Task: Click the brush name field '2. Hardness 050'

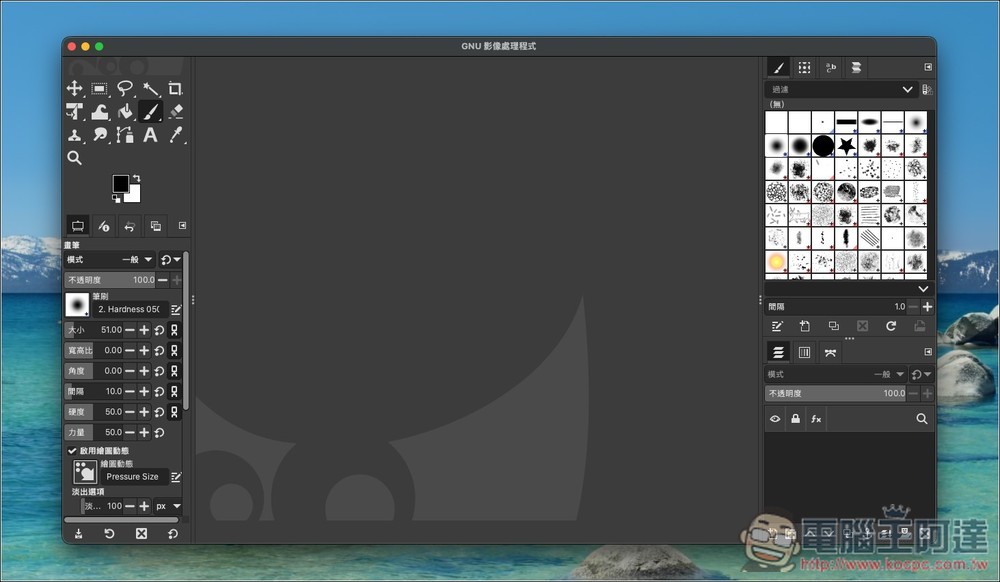Action: coord(129,309)
